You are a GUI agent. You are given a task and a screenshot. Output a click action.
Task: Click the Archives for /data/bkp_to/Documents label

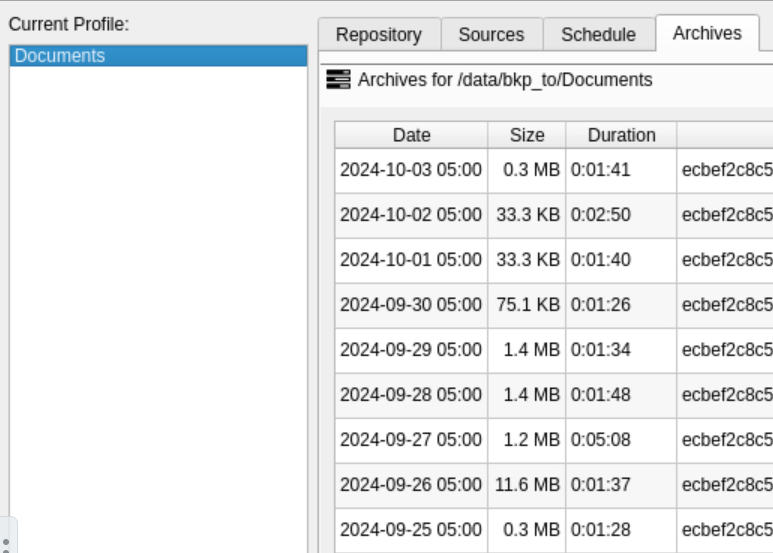(x=505, y=80)
